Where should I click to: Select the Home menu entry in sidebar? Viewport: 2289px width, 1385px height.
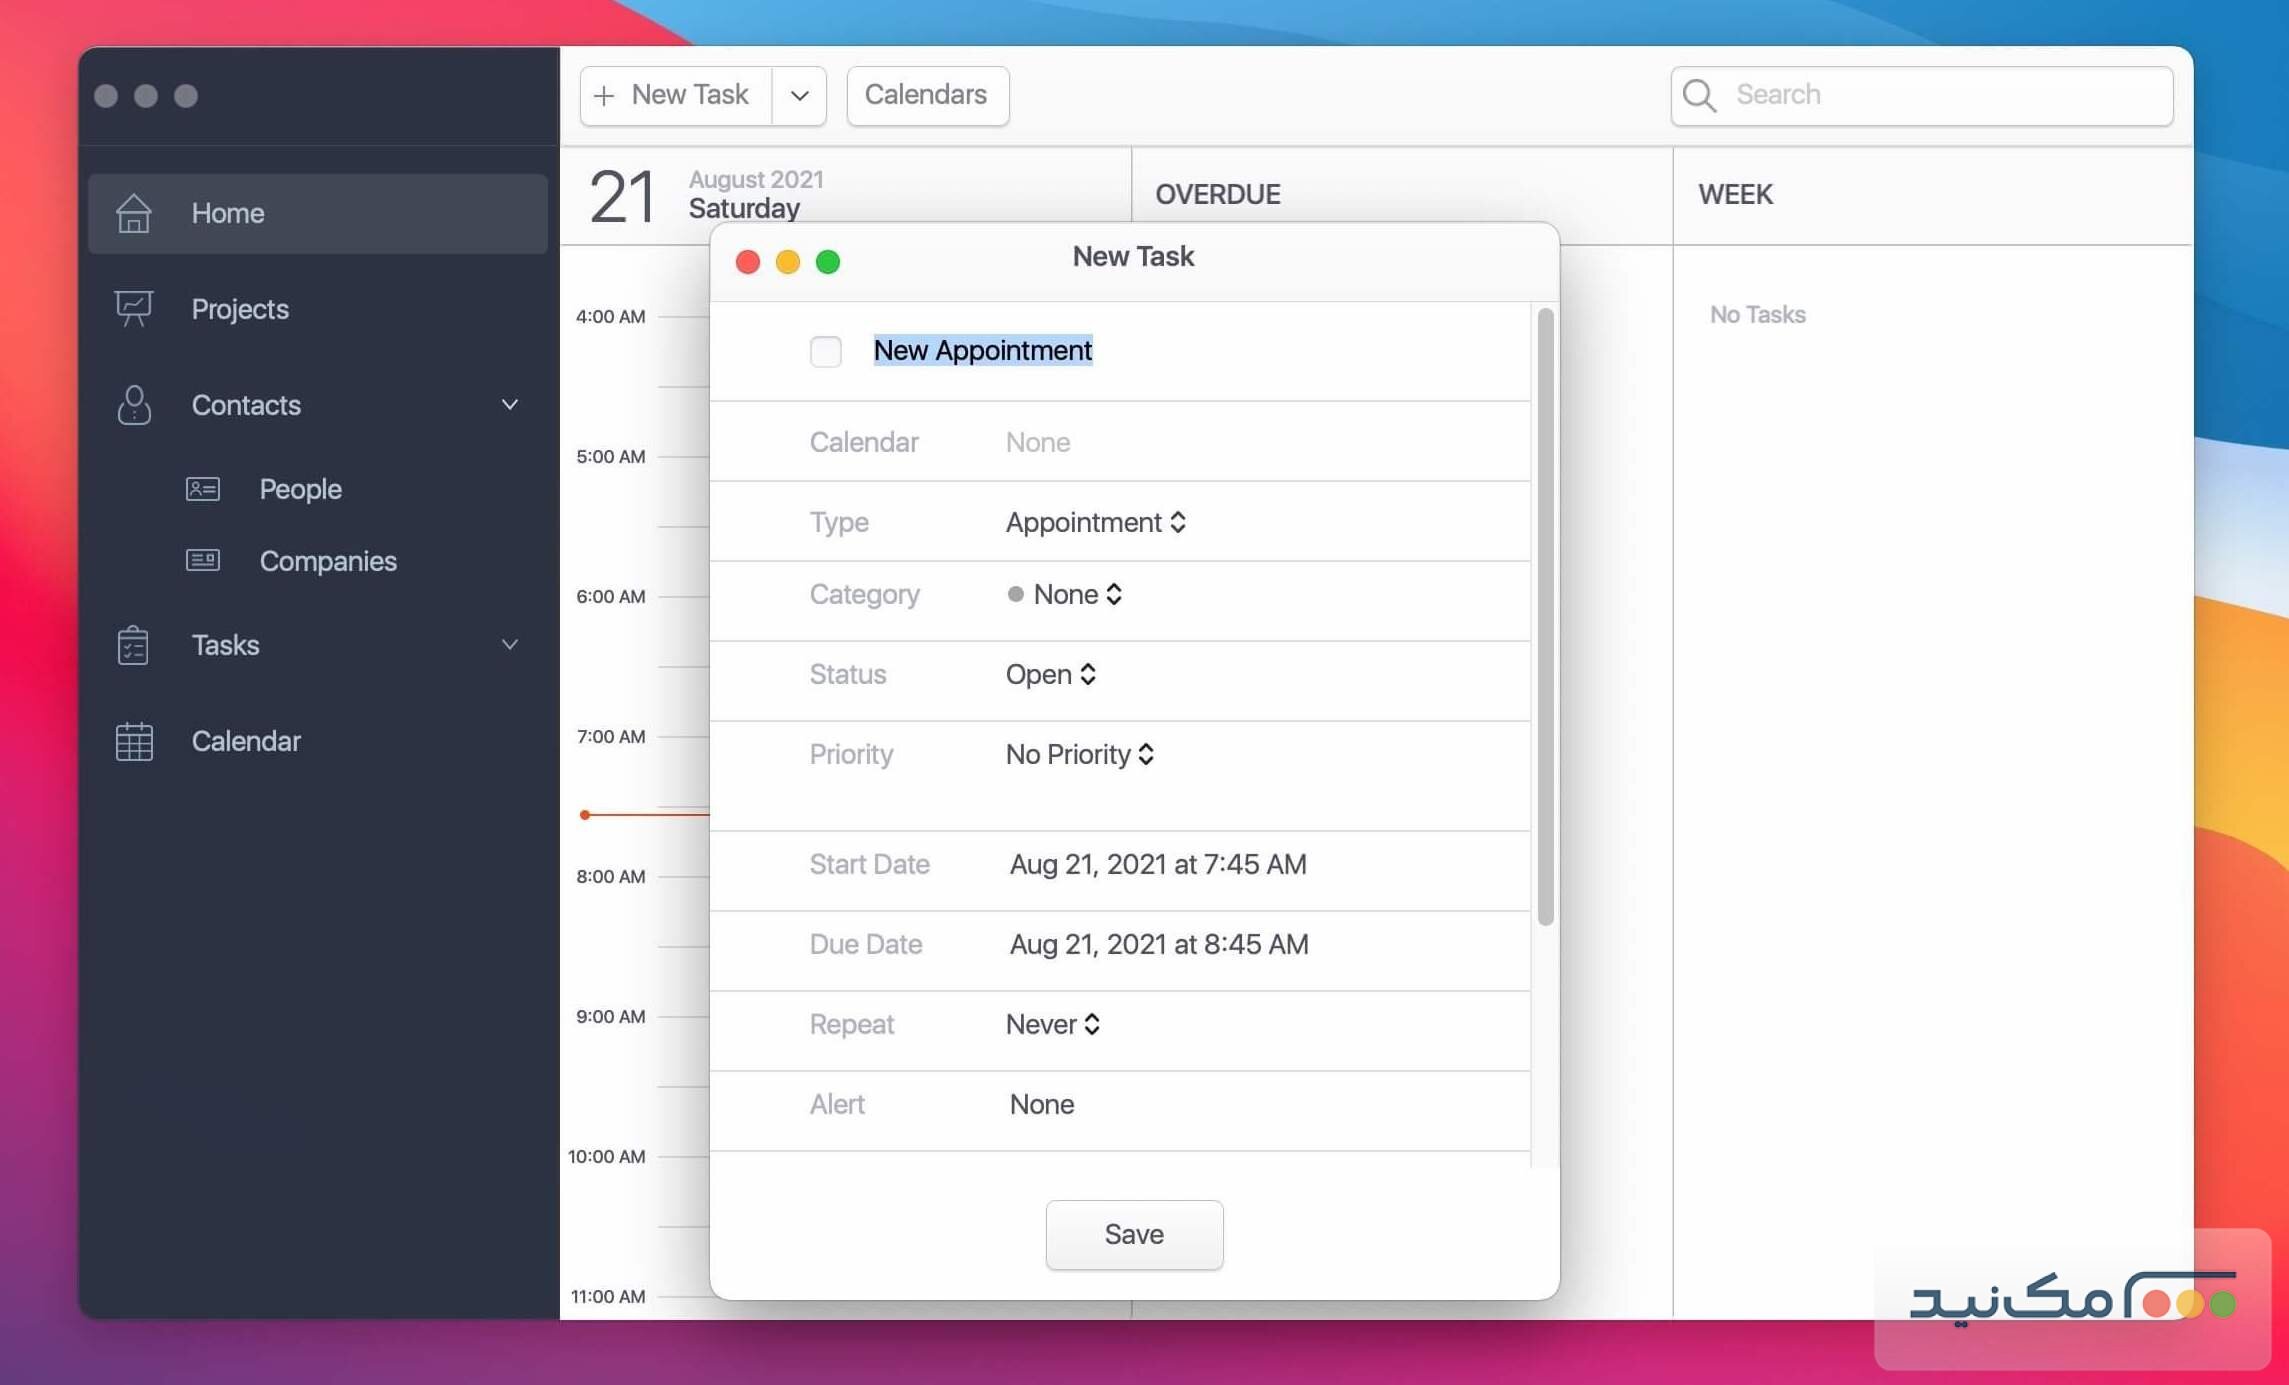coord(227,212)
